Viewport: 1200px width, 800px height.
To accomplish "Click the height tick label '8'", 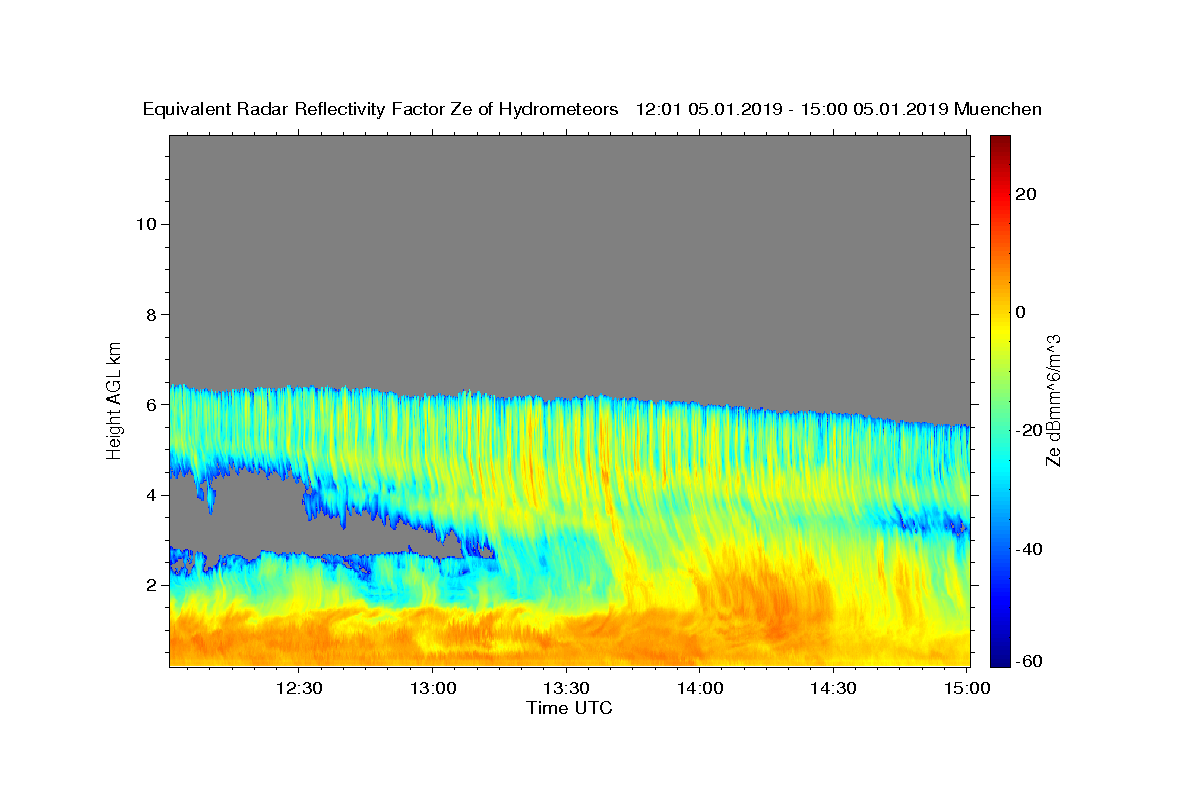I will [x=152, y=314].
